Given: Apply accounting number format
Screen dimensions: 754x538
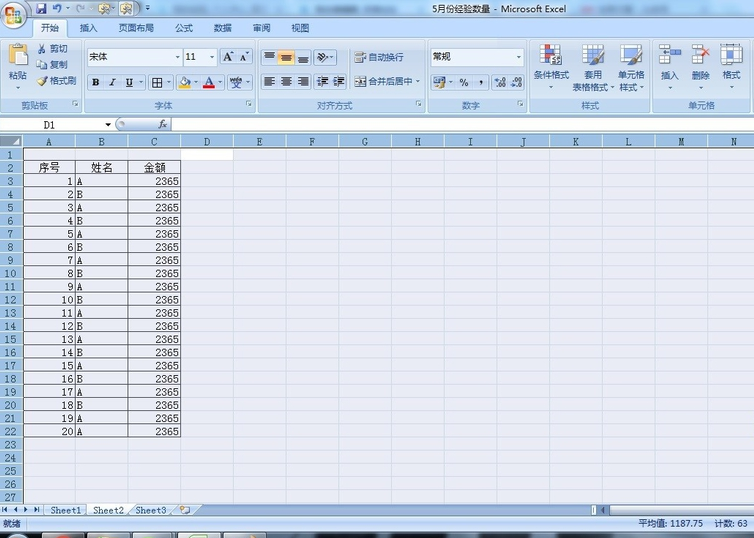Looking at the screenshot, I should tap(439, 83).
